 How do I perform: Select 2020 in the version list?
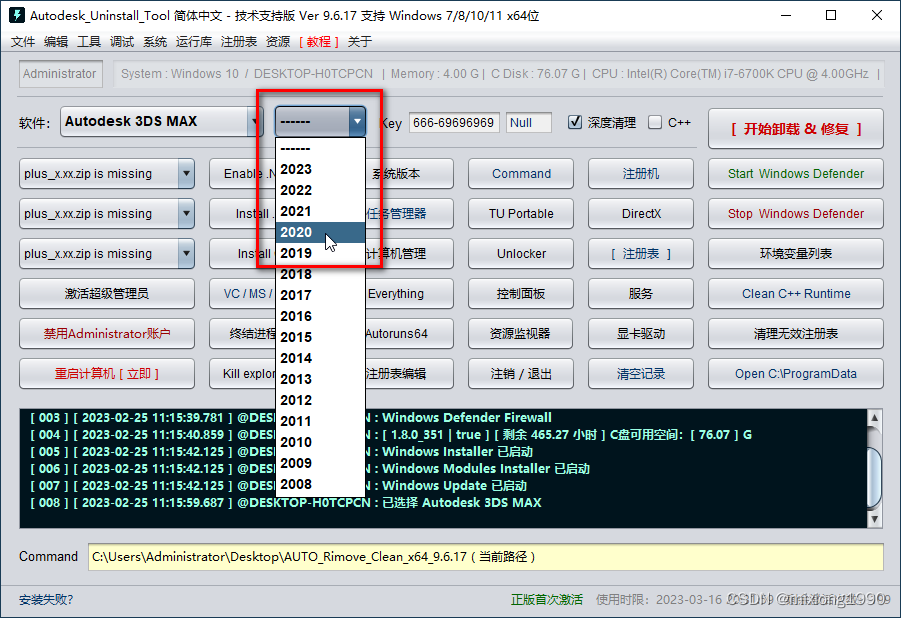[x=320, y=232]
